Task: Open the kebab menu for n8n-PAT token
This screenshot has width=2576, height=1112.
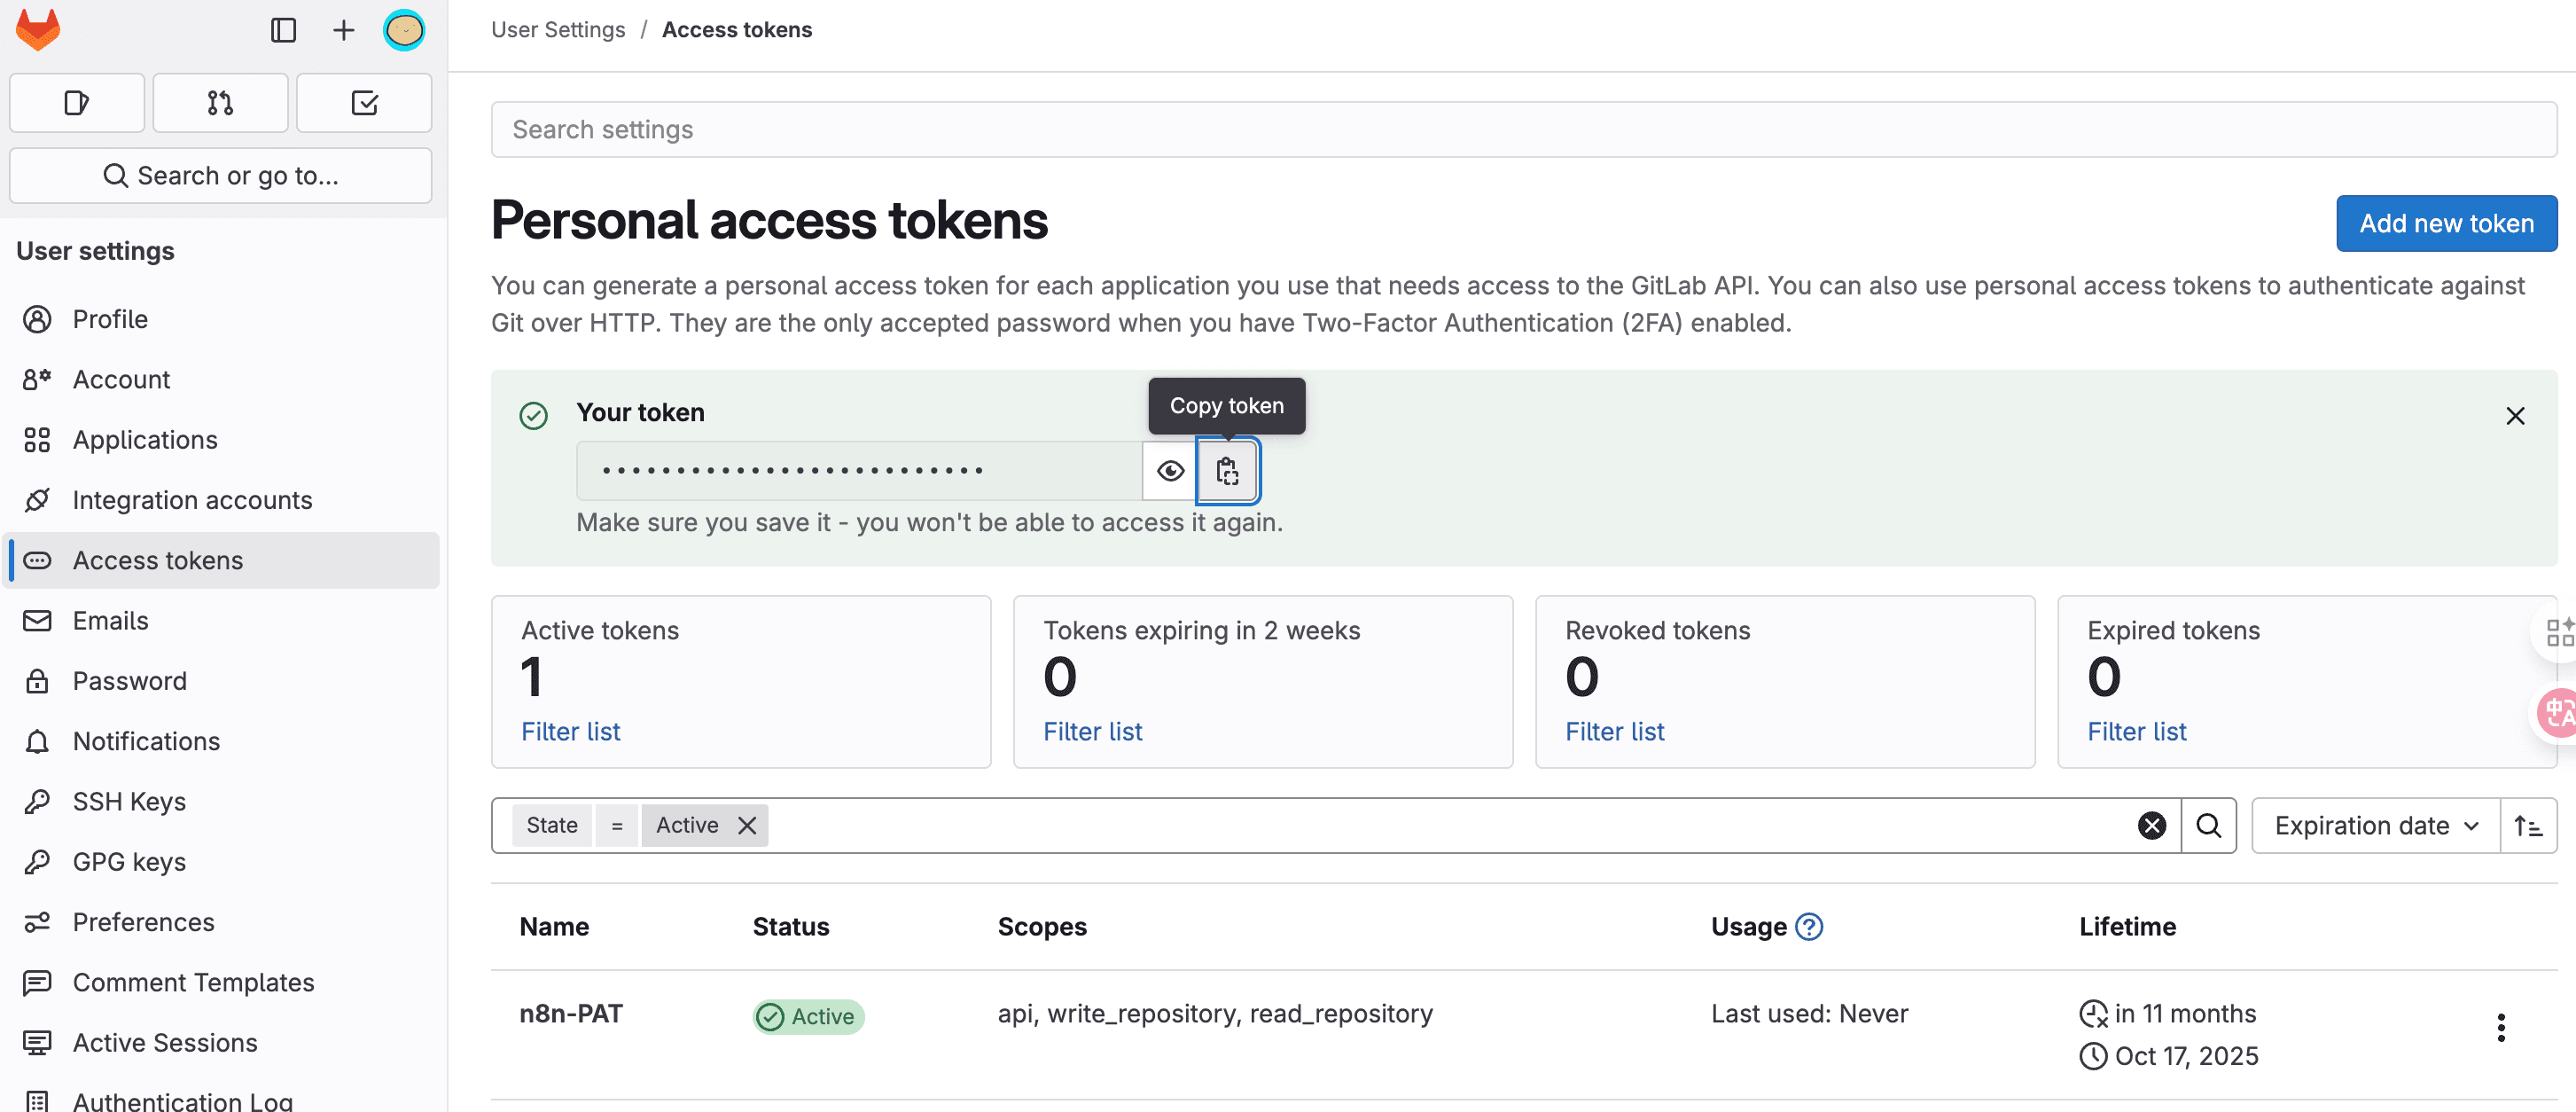Action: click(x=2501, y=1027)
